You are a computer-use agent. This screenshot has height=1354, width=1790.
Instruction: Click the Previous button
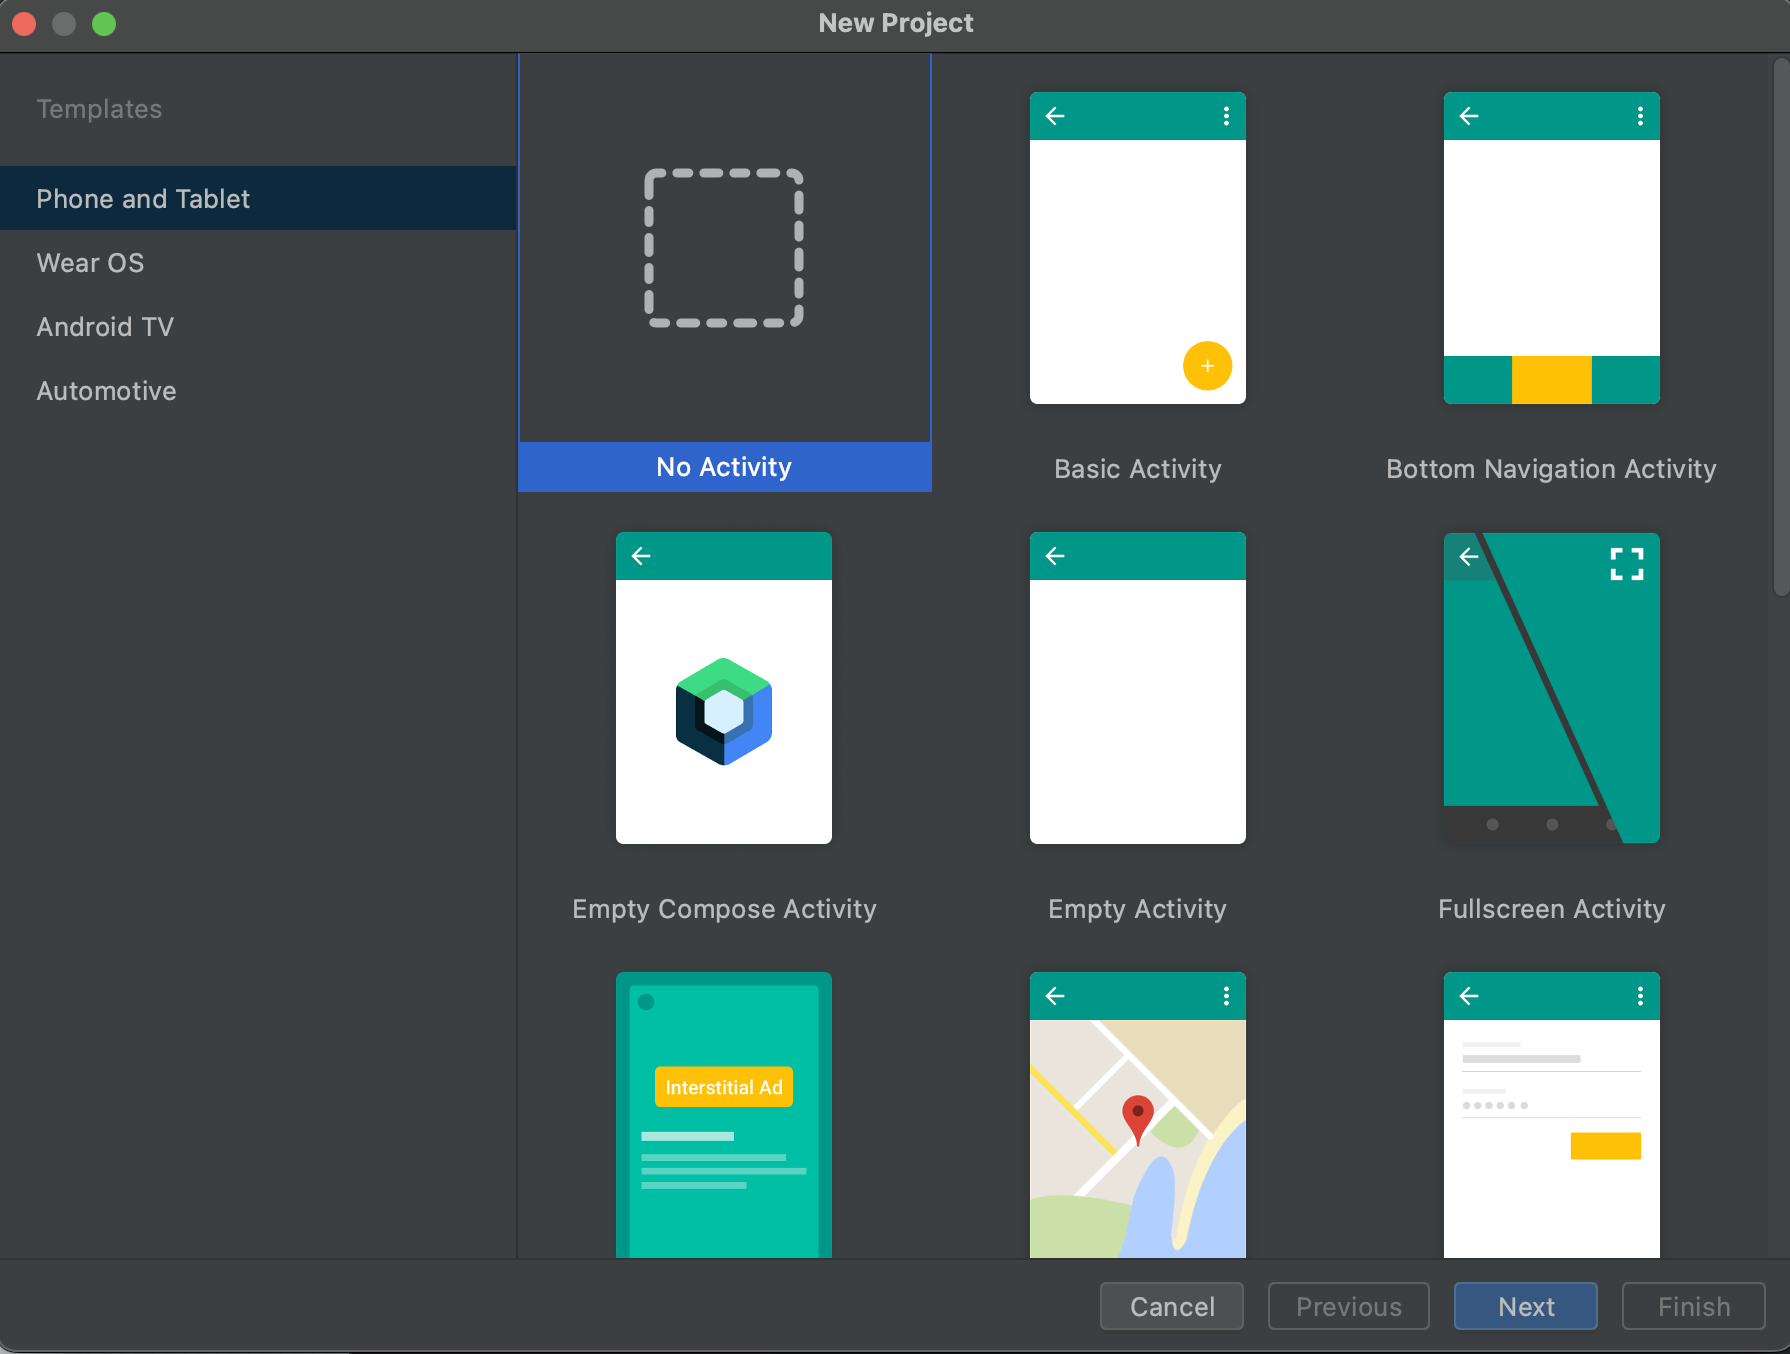click(1349, 1306)
